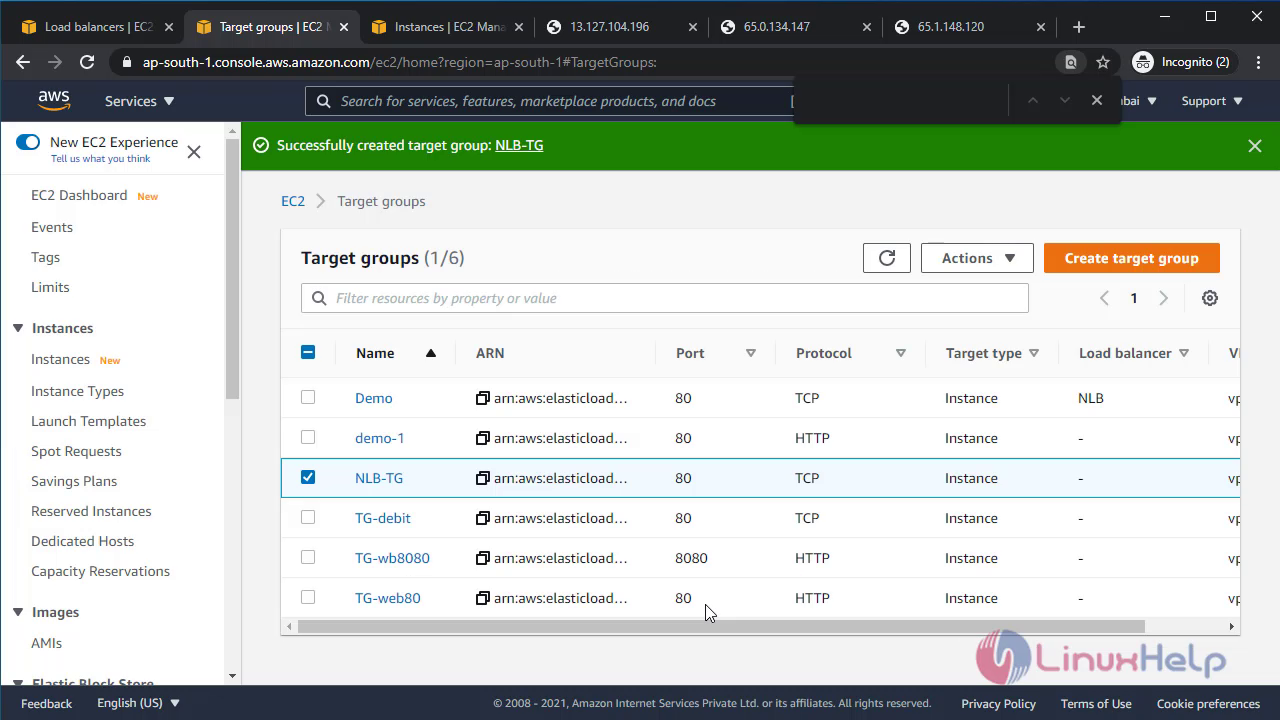Open table preferences gear icon

tap(1210, 298)
